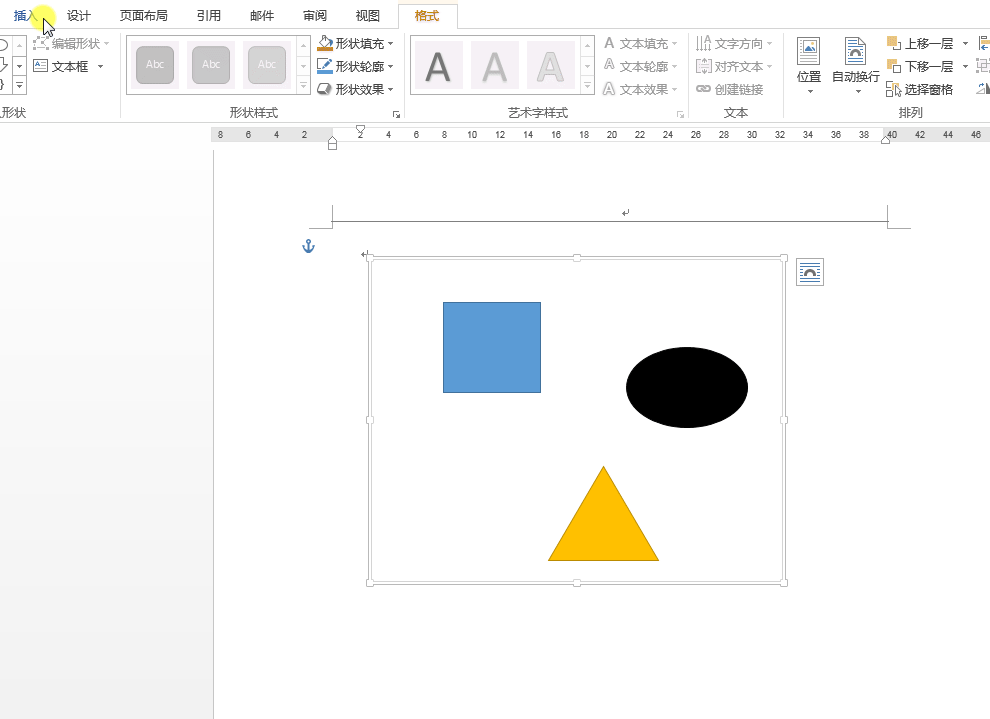Apply the first WordArt A style
Image resolution: width=990 pixels, height=719 pixels.
pos(438,66)
